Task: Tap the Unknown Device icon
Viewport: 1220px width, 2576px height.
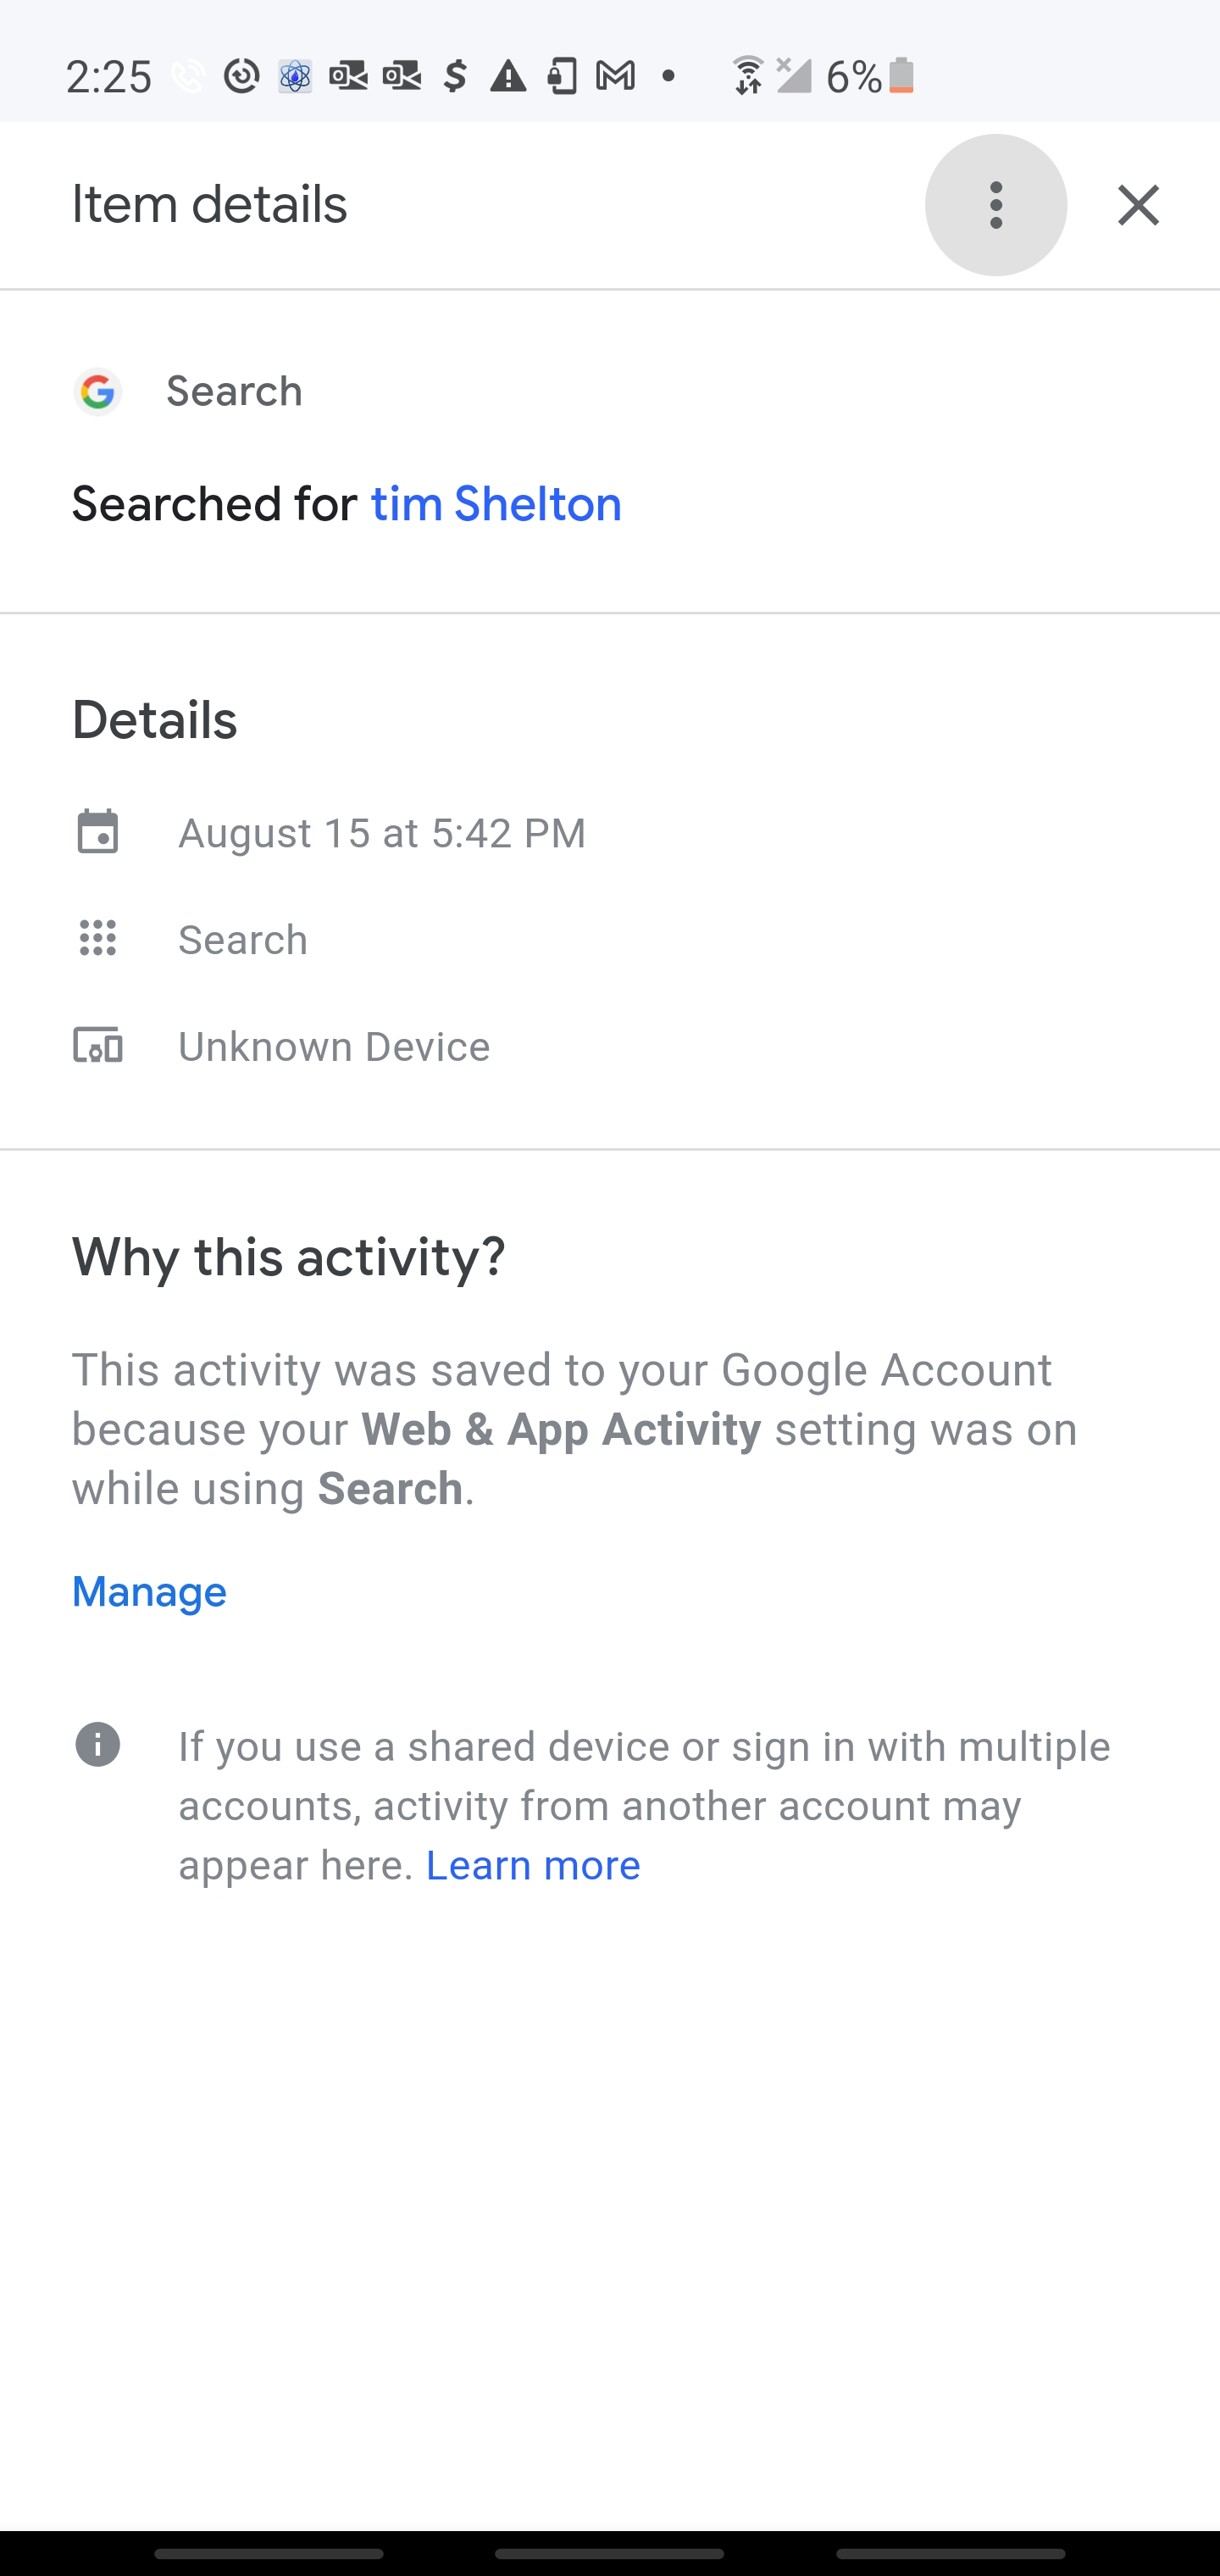Action: 98,1046
